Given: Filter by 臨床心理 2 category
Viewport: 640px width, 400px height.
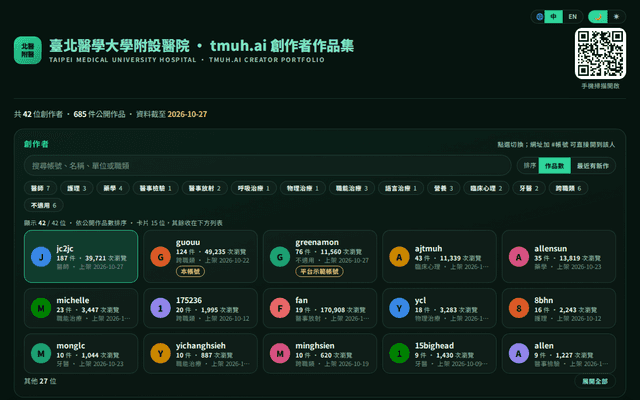Looking at the screenshot, I should 486,188.
